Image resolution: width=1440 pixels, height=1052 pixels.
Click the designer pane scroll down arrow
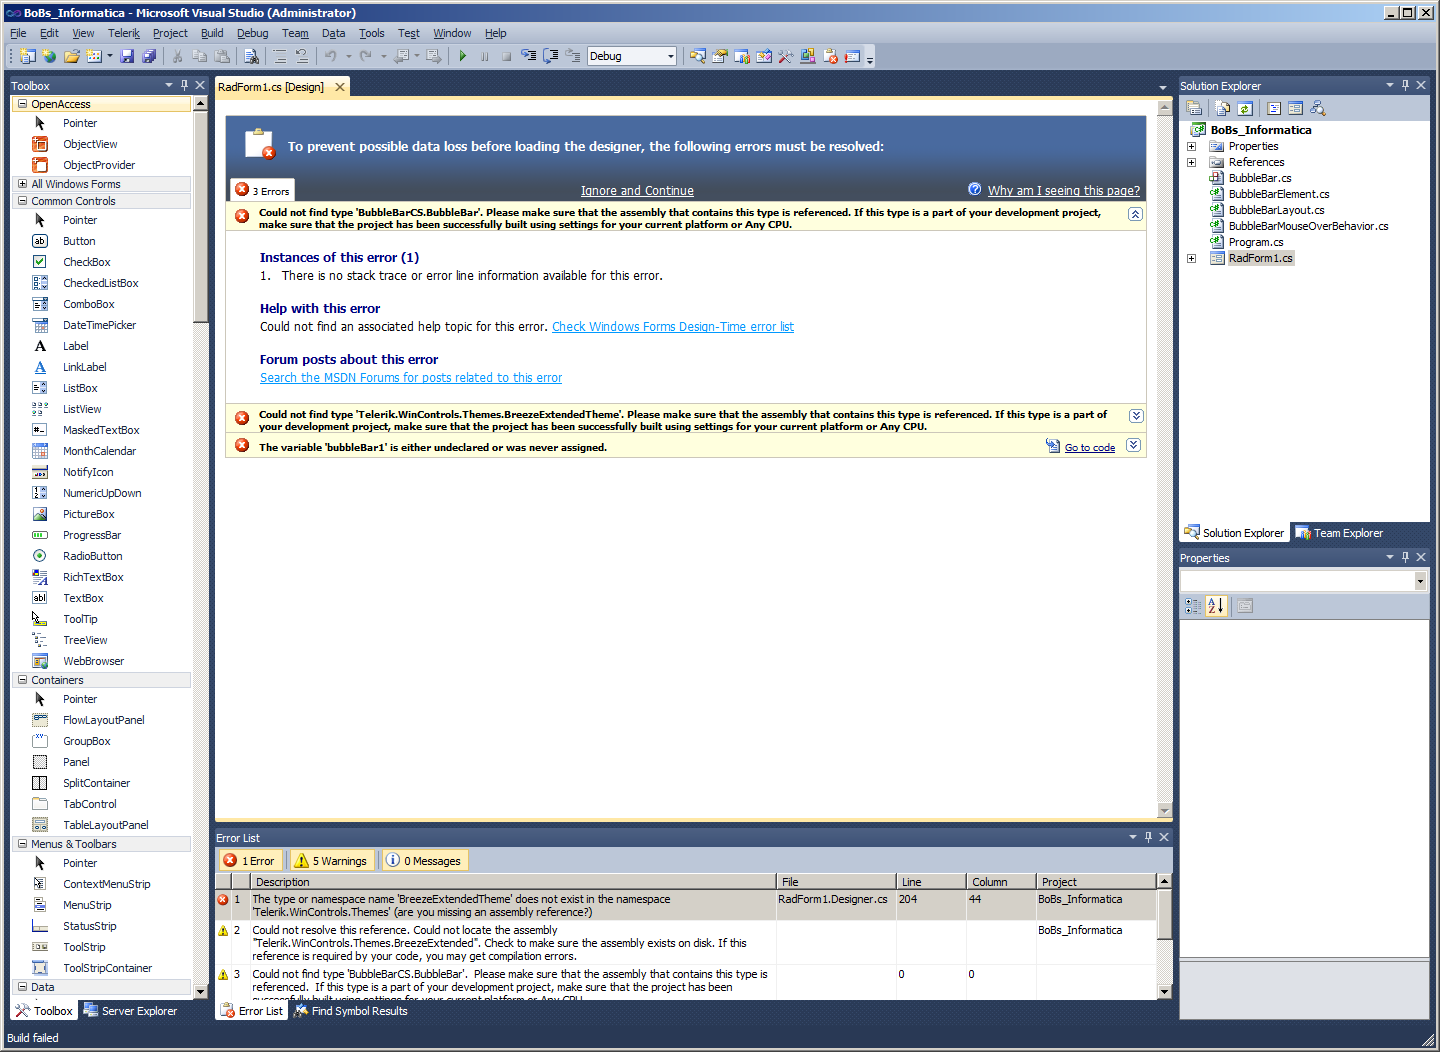click(x=1164, y=810)
